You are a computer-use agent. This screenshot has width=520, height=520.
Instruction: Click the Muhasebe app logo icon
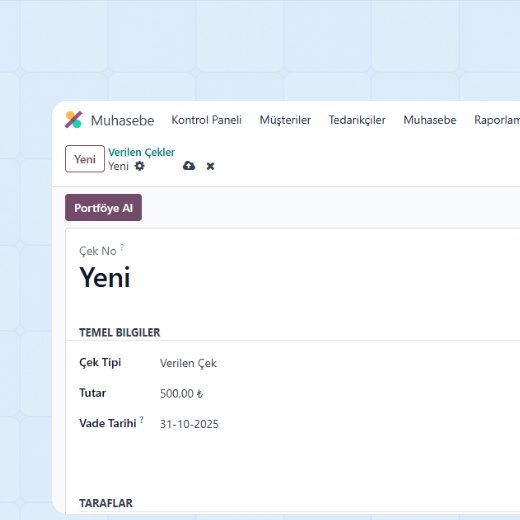coord(73,119)
